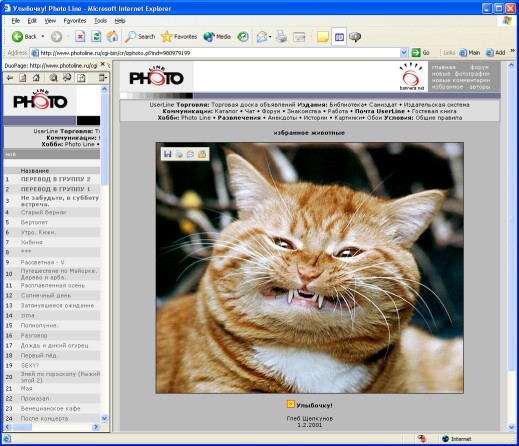Show browsing History
Screen dimensions: 519x446
(243, 37)
